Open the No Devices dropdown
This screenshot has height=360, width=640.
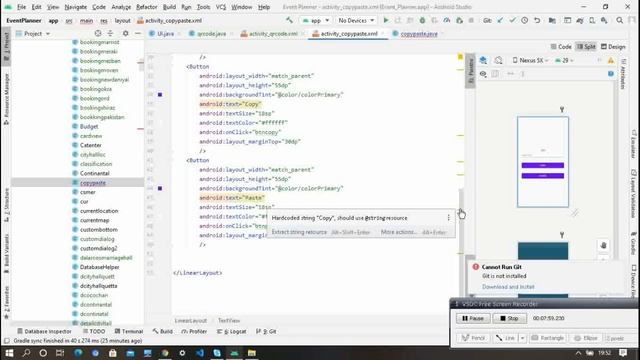click(356, 20)
